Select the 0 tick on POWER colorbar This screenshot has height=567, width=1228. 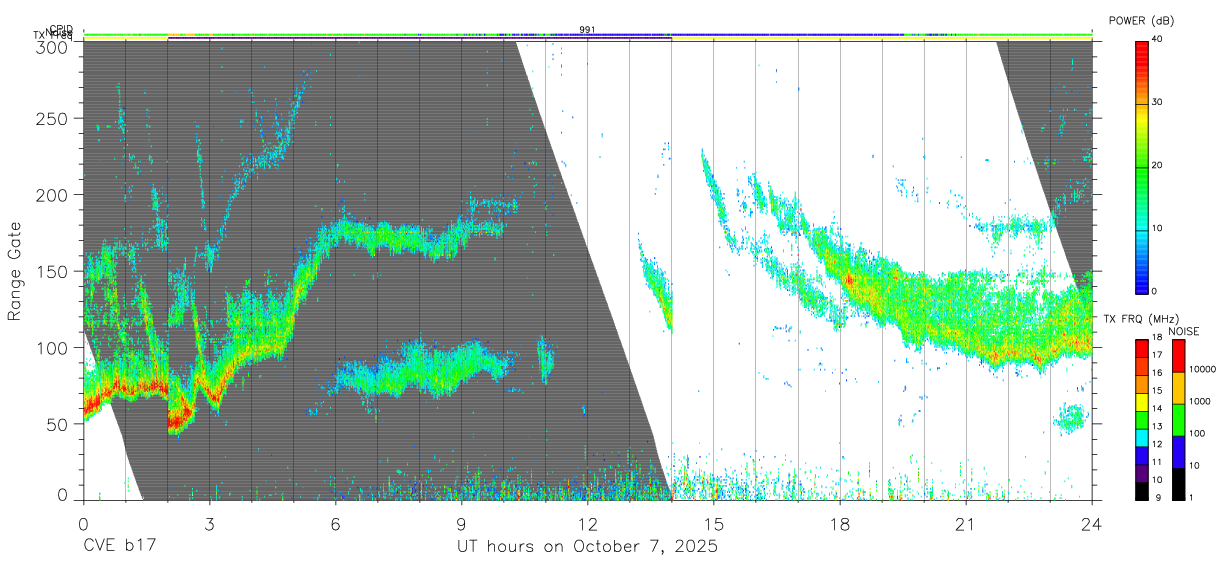click(1155, 291)
